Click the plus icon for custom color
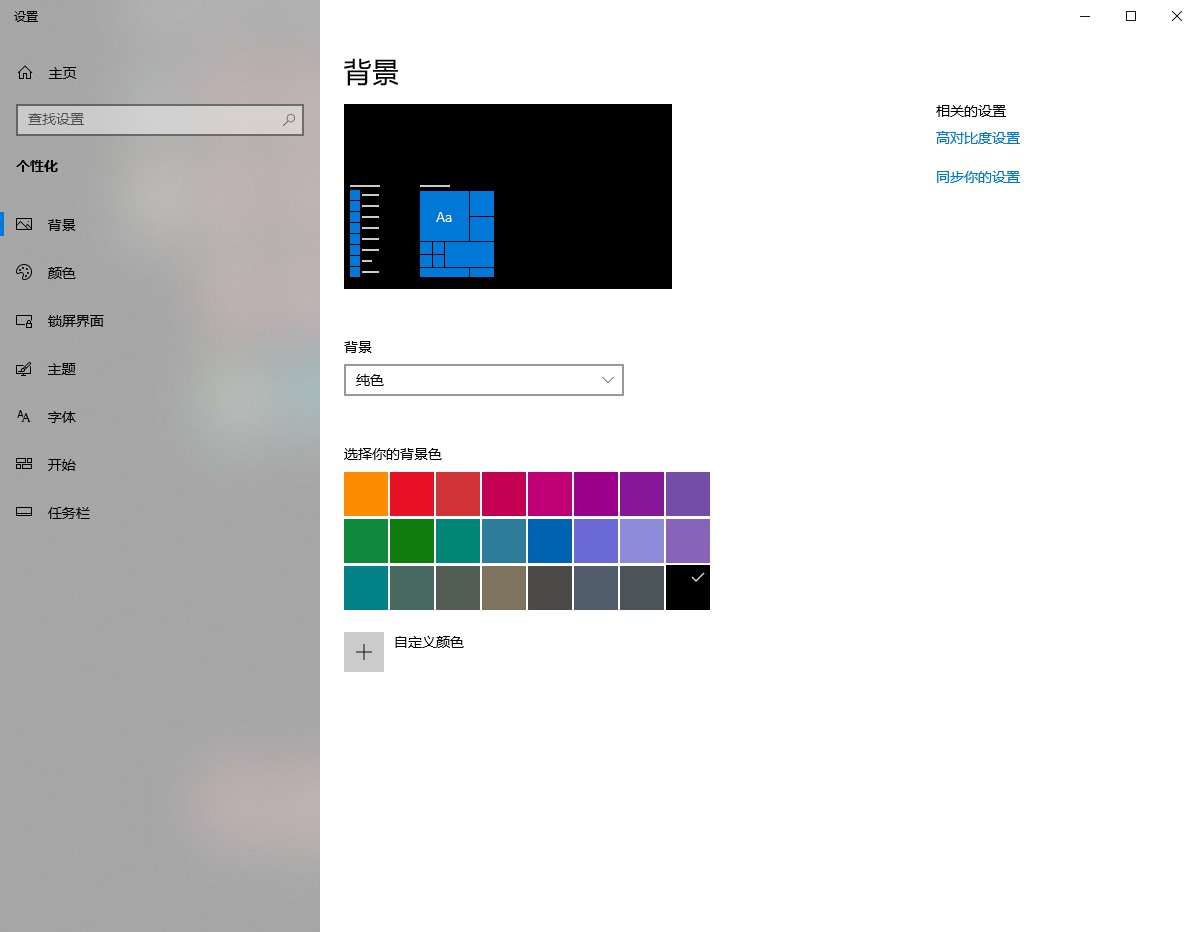Screen dimensions: 1200x932 coord(364,652)
